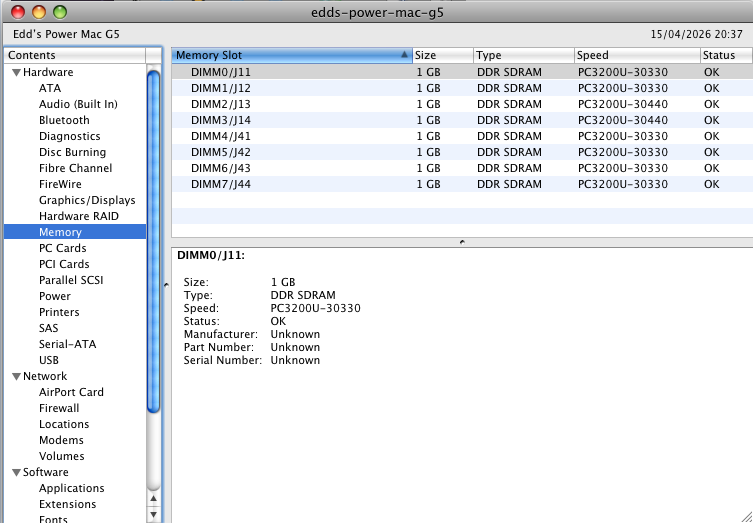Select Firewall under Network

[x=59, y=408]
